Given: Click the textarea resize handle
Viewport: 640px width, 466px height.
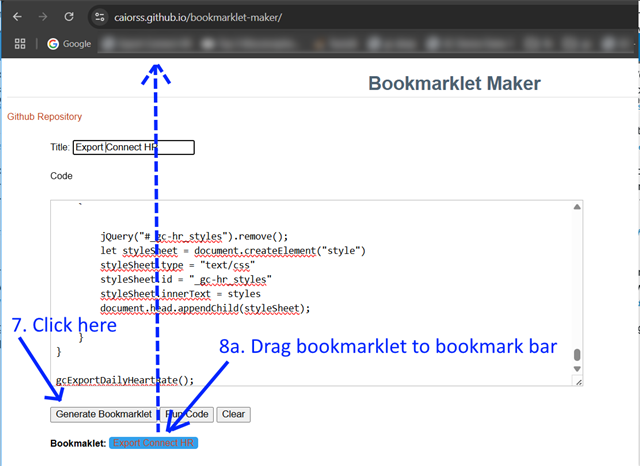Looking at the screenshot, I should (x=577, y=381).
